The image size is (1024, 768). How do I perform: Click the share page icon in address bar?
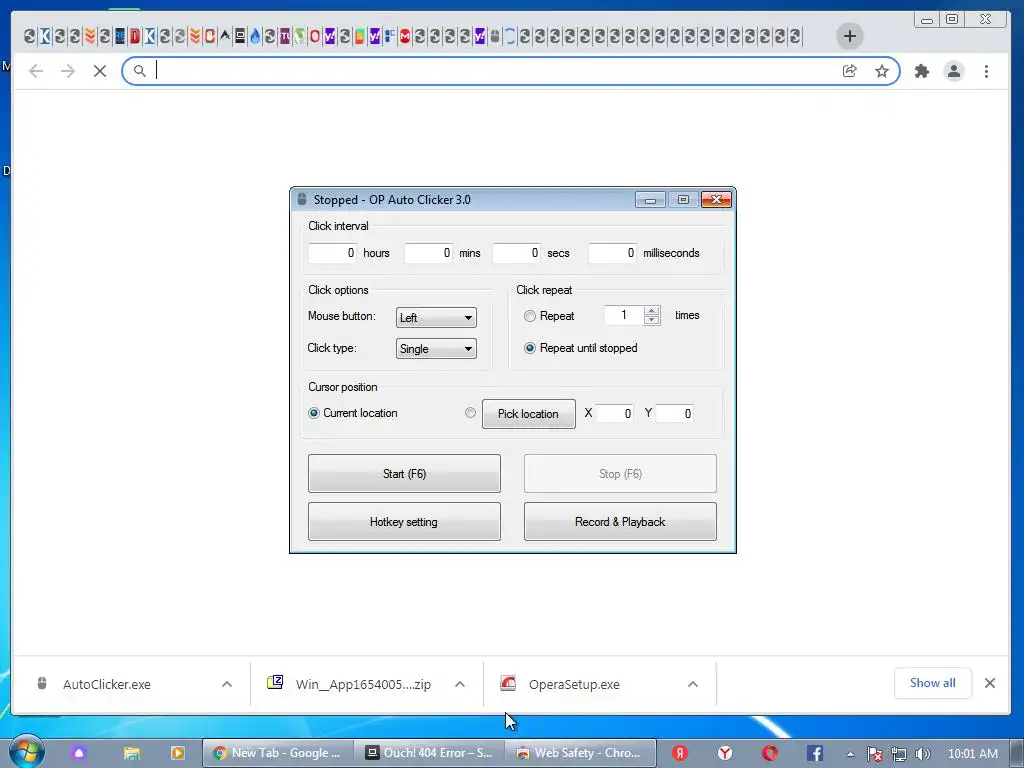click(x=850, y=71)
